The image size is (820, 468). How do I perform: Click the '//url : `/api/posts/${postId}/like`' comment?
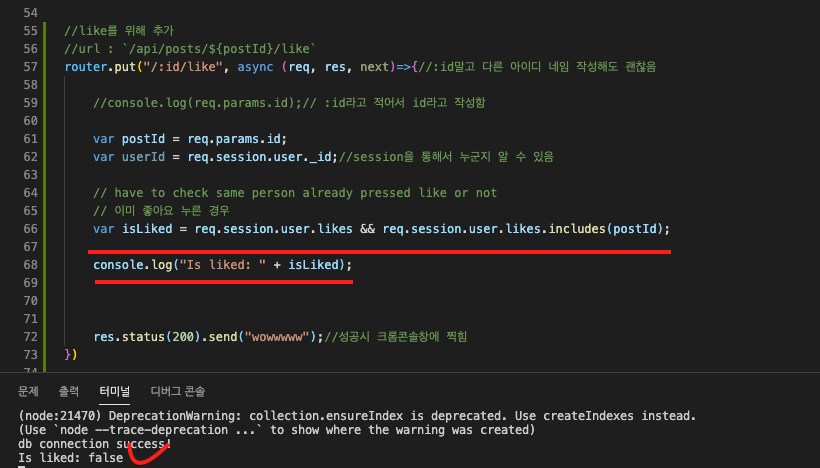190,49
